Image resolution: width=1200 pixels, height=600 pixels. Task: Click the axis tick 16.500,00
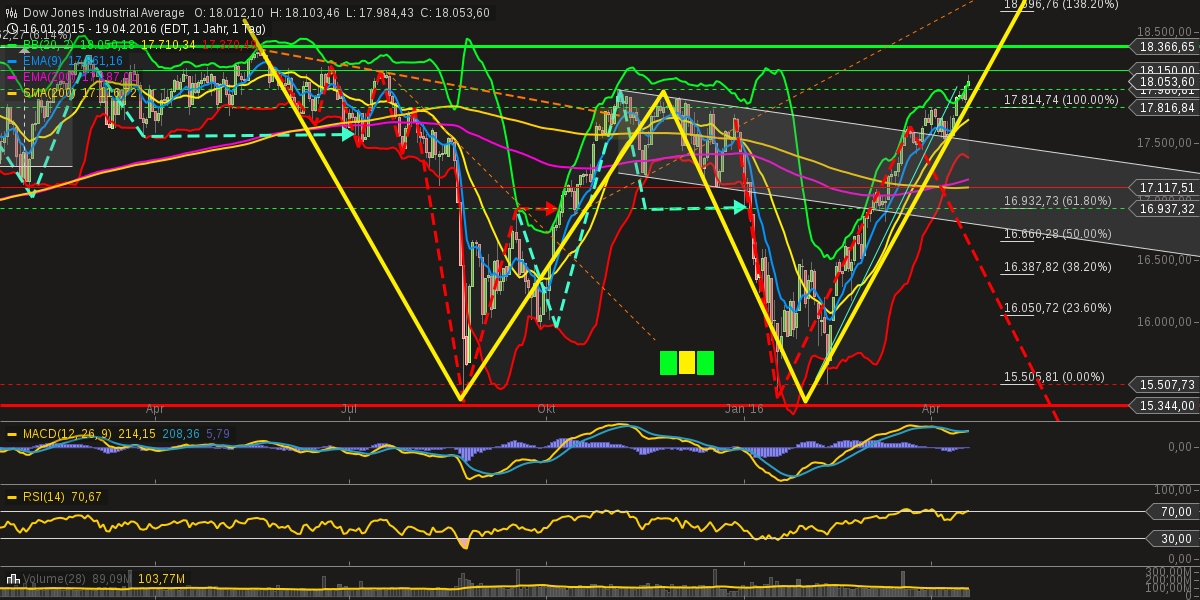click(1163, 259)
